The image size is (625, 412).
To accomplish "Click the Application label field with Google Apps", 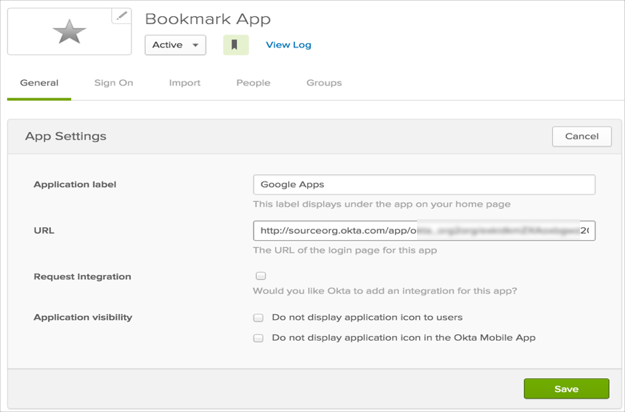I will coord(424,185).
